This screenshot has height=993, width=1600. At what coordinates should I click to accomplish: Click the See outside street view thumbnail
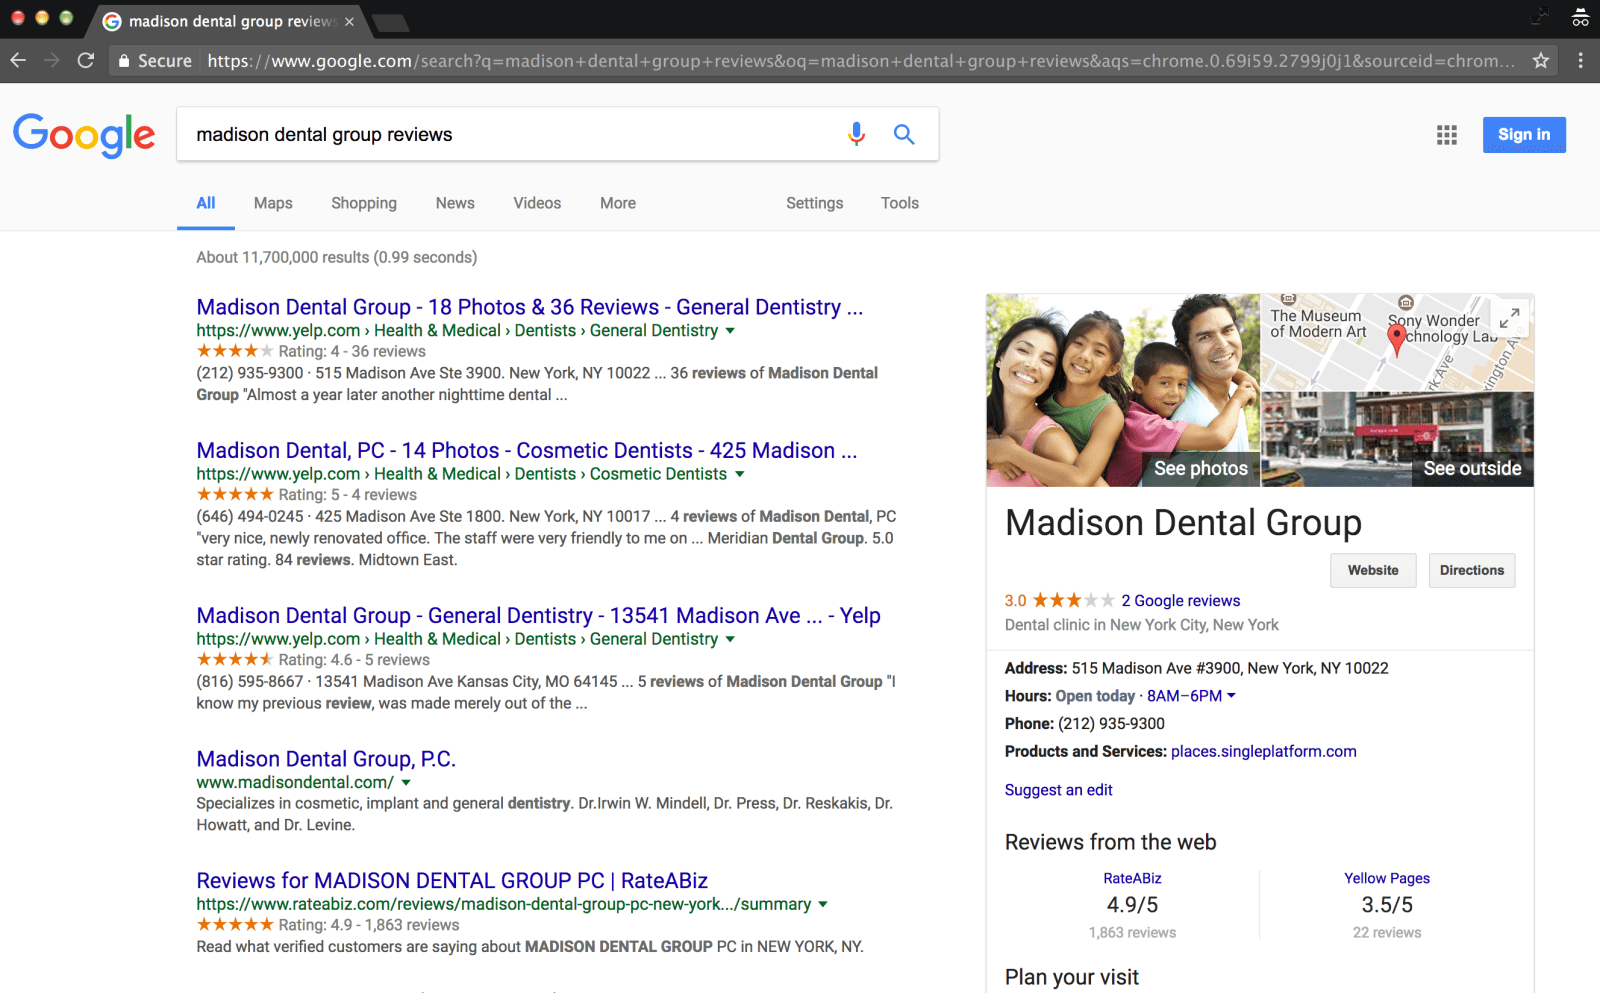pos(1398,440)
